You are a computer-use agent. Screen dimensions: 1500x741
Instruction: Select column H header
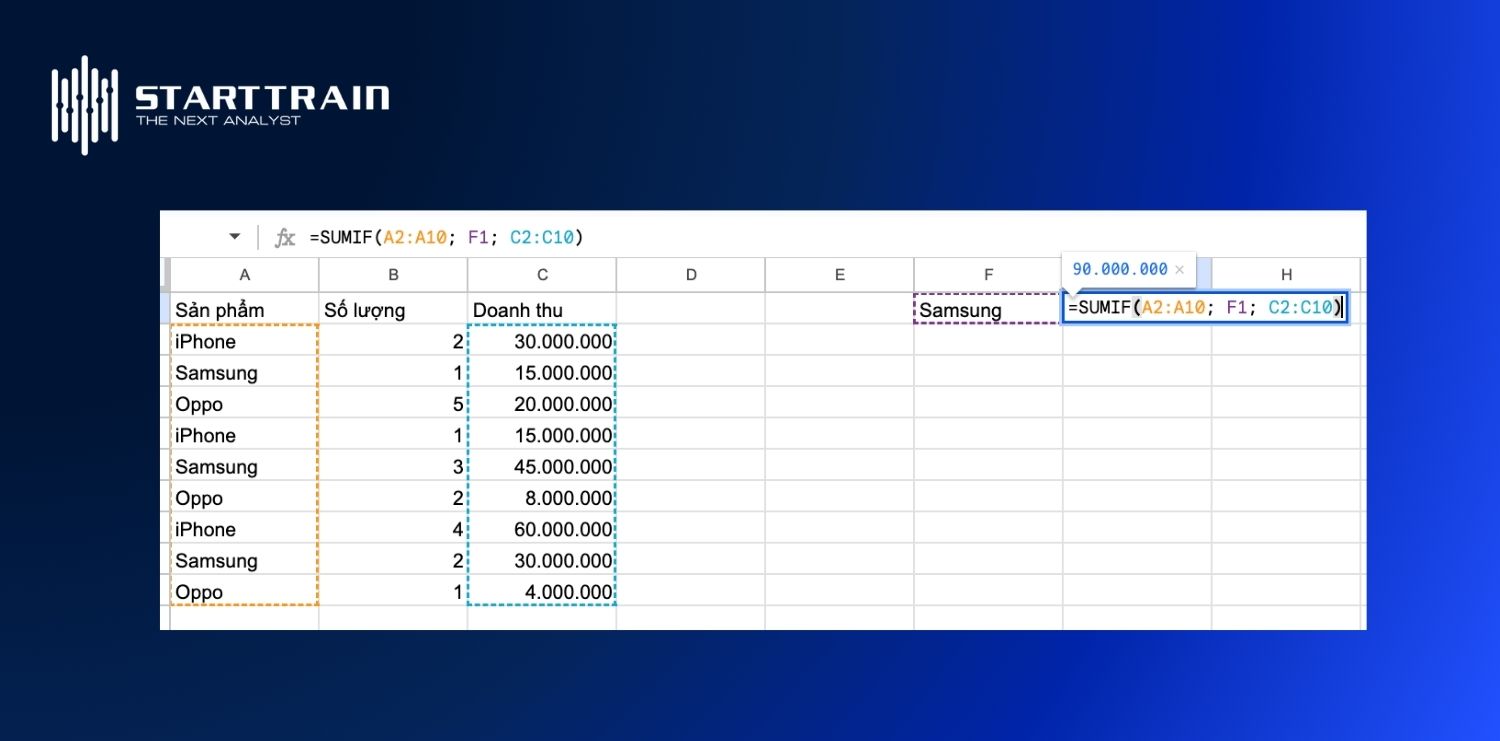[1286, 274]
